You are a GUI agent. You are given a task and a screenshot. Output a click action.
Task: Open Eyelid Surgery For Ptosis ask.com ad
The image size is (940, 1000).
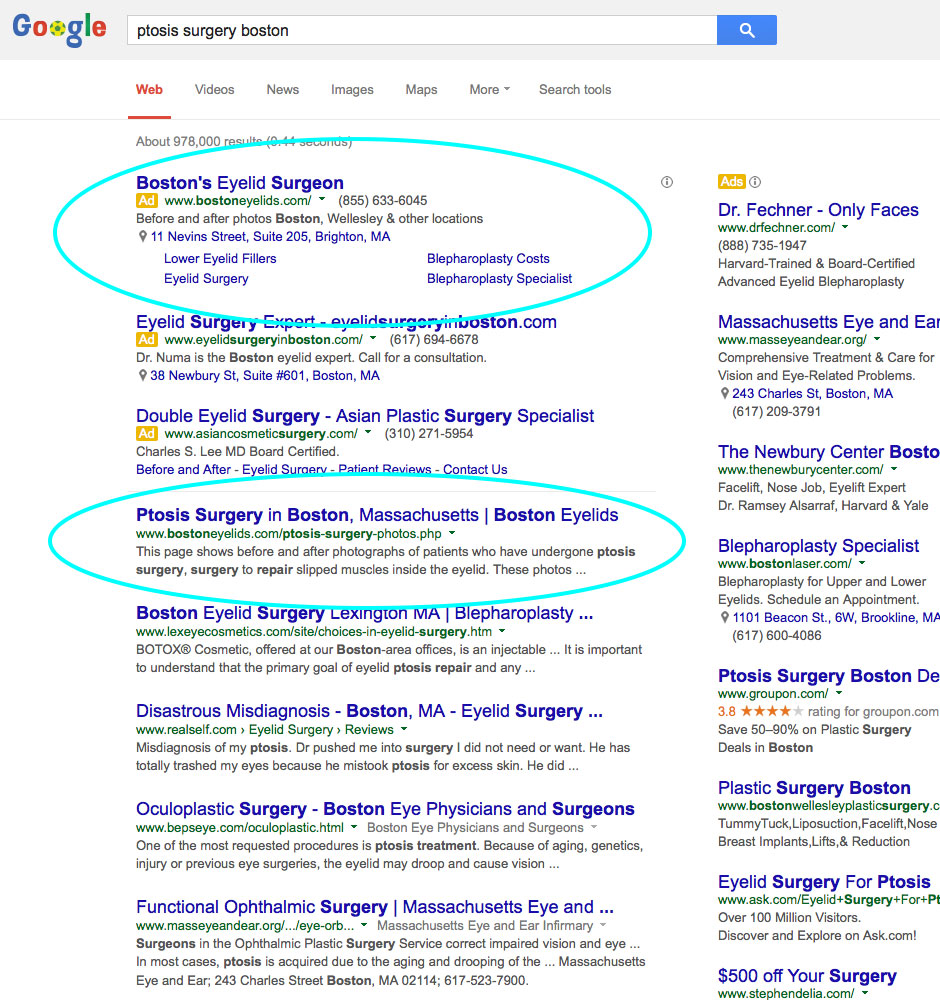point(824,882)
